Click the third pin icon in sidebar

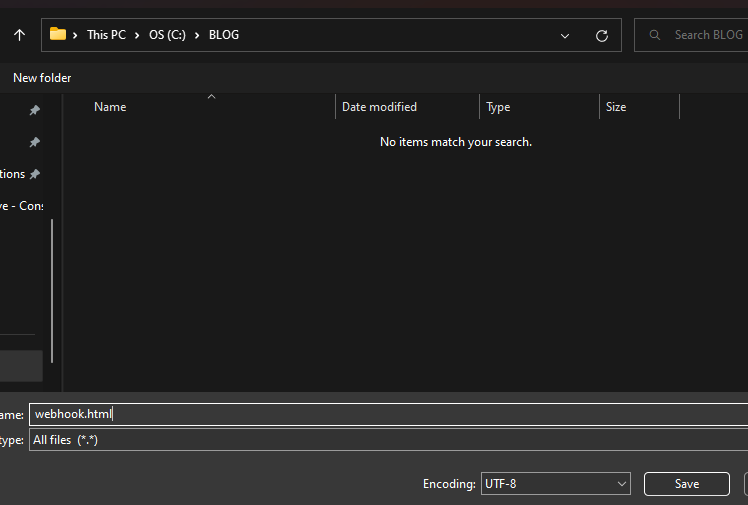pos(35,174)
